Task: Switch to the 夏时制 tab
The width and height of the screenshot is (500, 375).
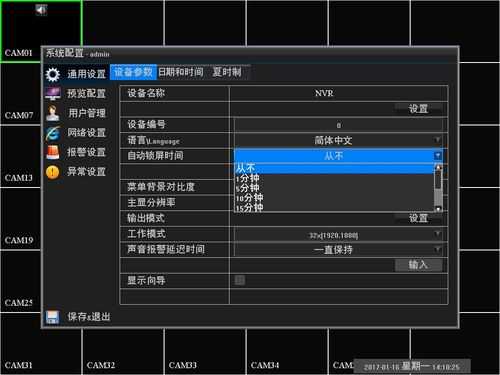Action: (227, 72)
